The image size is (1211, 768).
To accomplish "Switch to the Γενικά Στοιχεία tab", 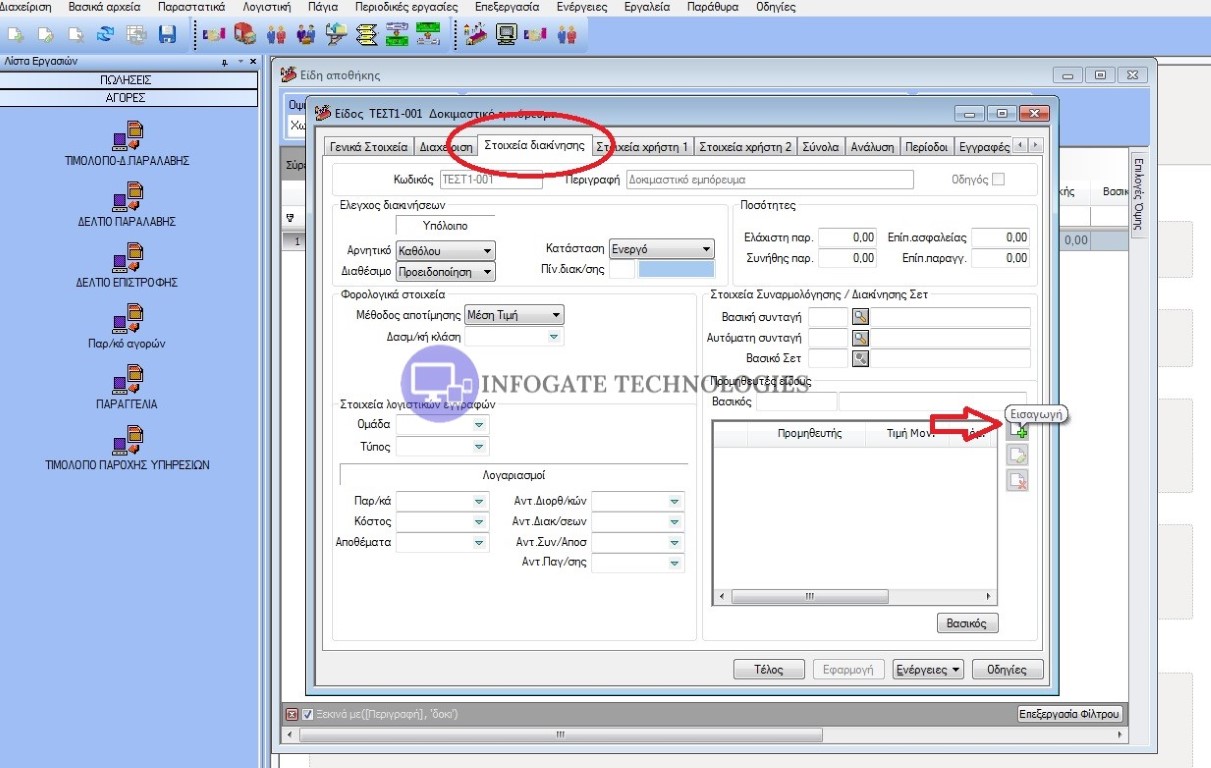I will pos(369,147).
